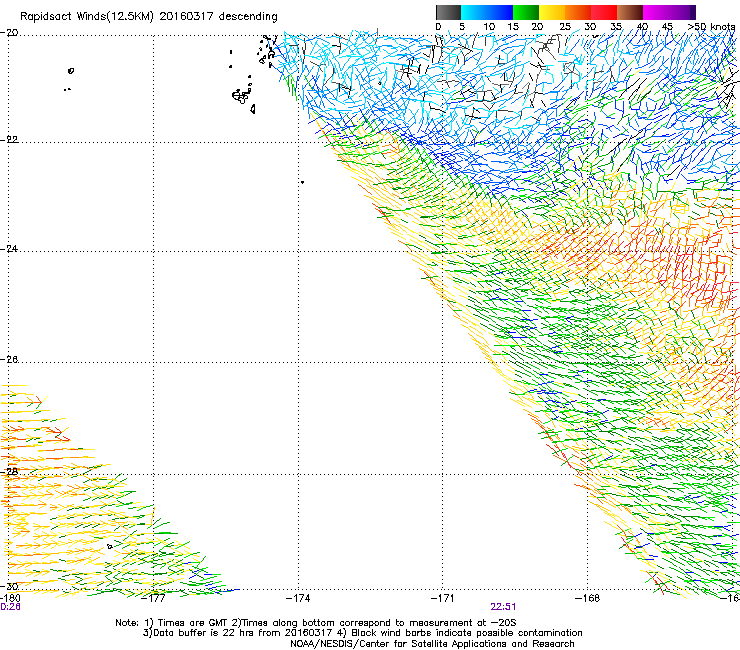Click the island cluster near -175, -21
This screenshot has width=740, height=650.
(242, 96)
